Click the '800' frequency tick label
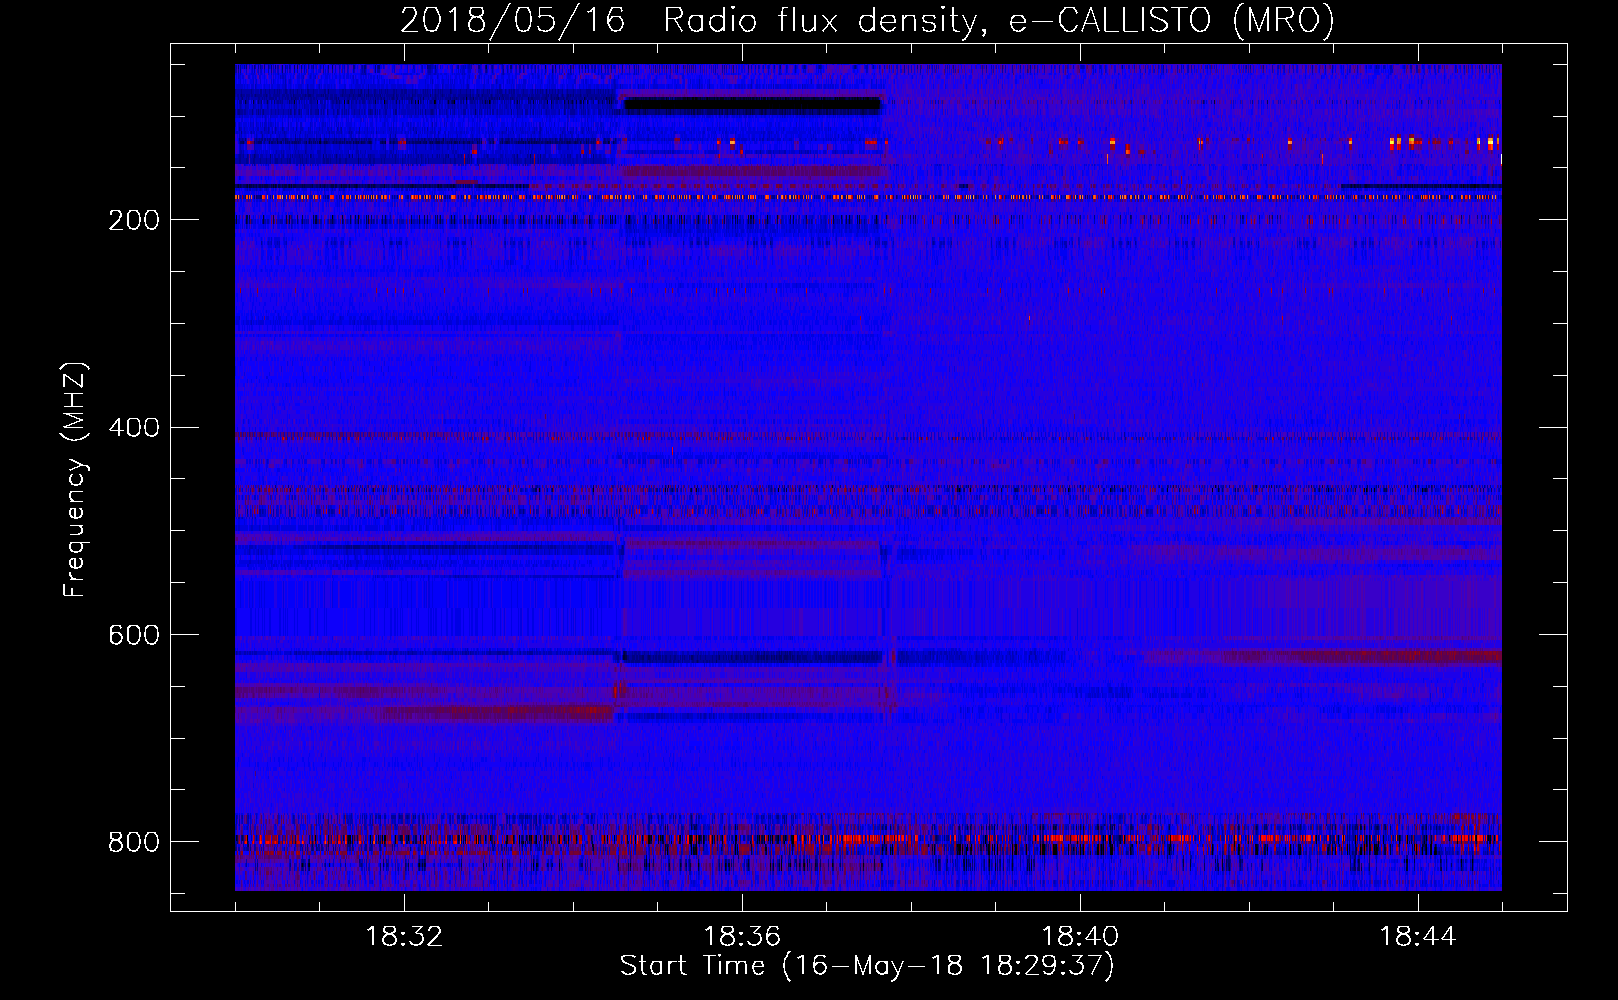The height and width of the screenshot is (1000, 1618). click(134, 842)
